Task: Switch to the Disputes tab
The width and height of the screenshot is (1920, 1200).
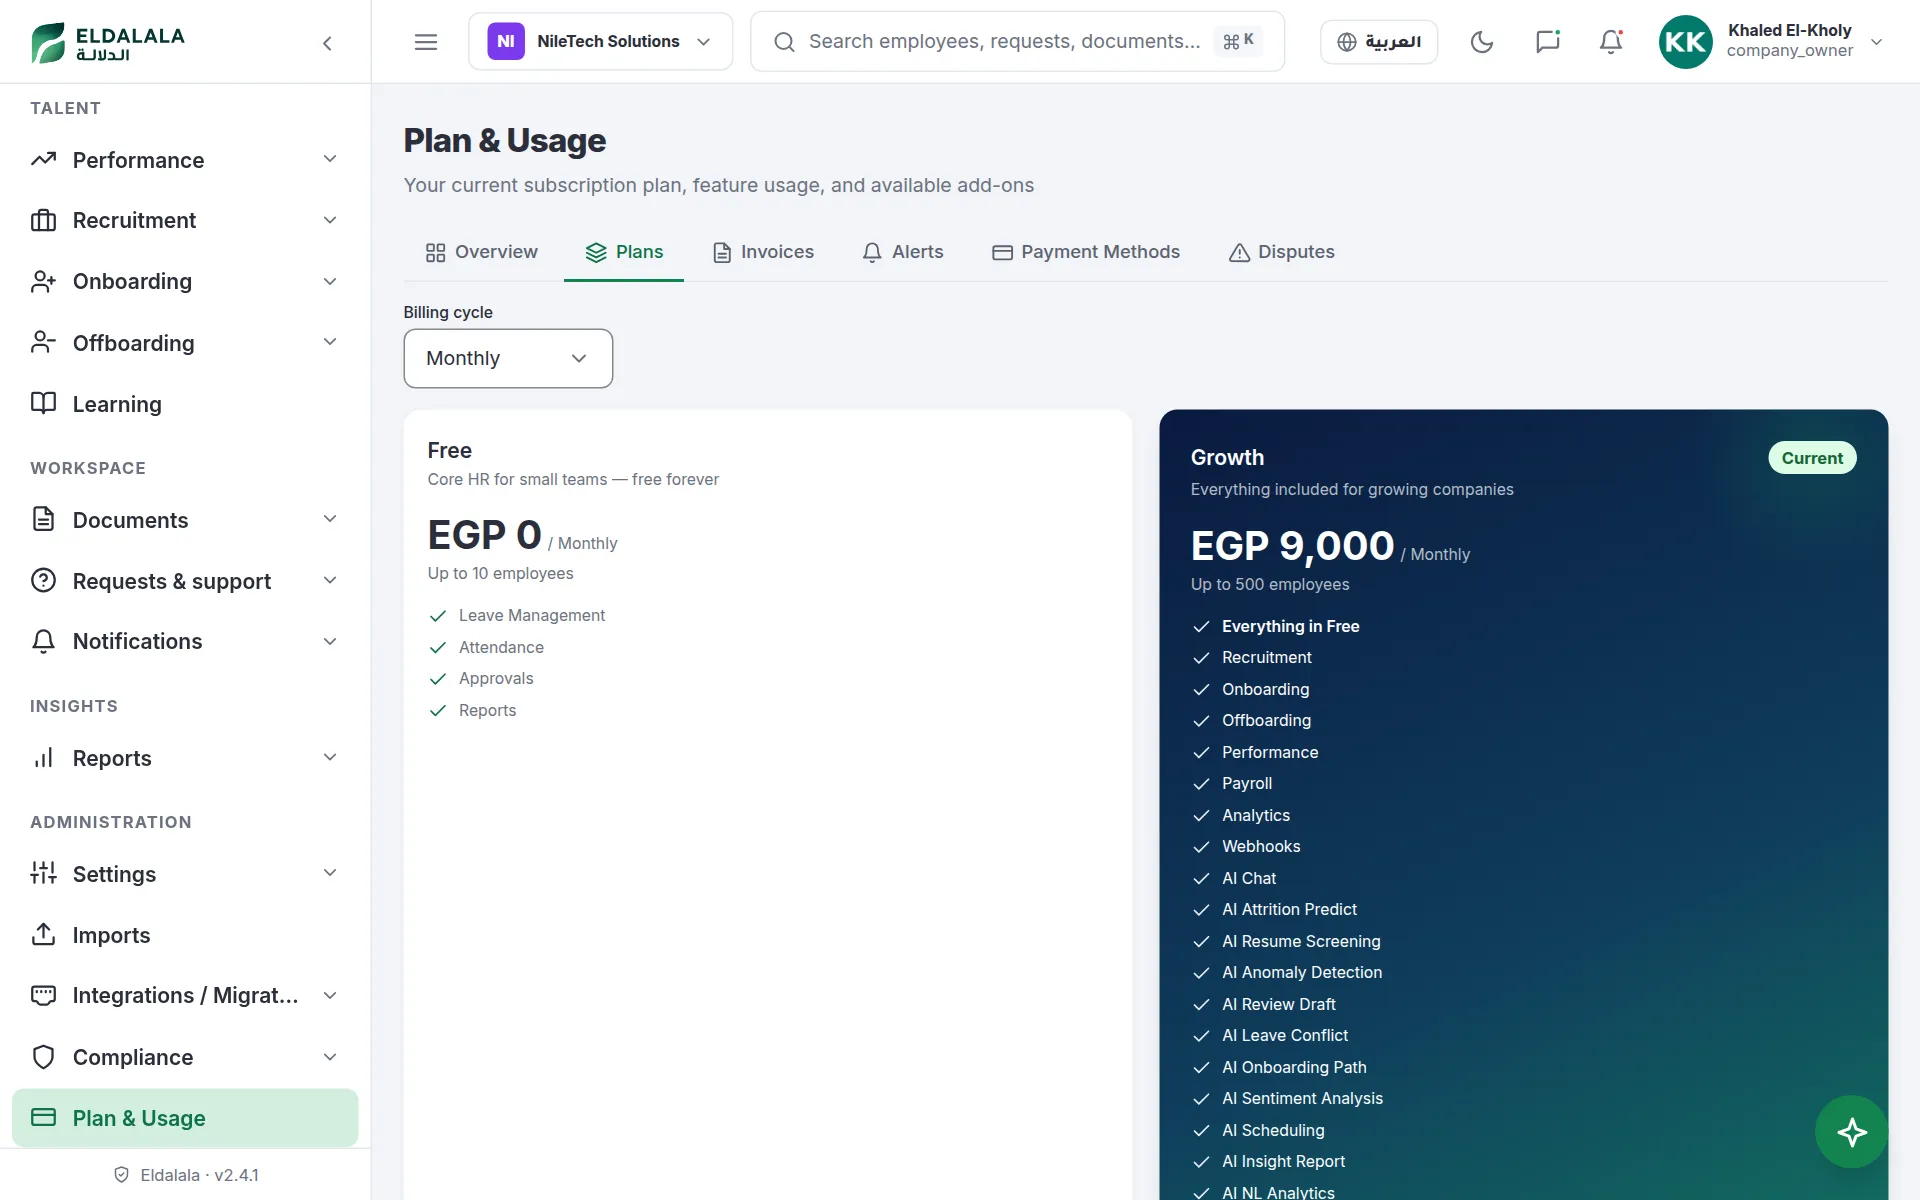Action: [x=1282, y=252]
